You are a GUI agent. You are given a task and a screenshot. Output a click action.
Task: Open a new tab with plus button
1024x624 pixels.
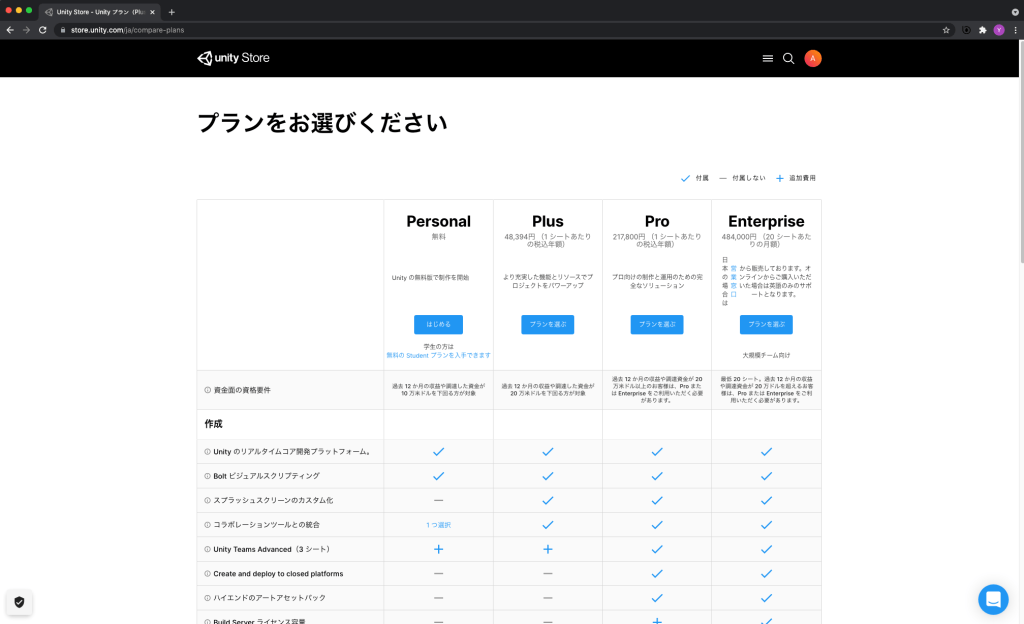pos(172,12)
